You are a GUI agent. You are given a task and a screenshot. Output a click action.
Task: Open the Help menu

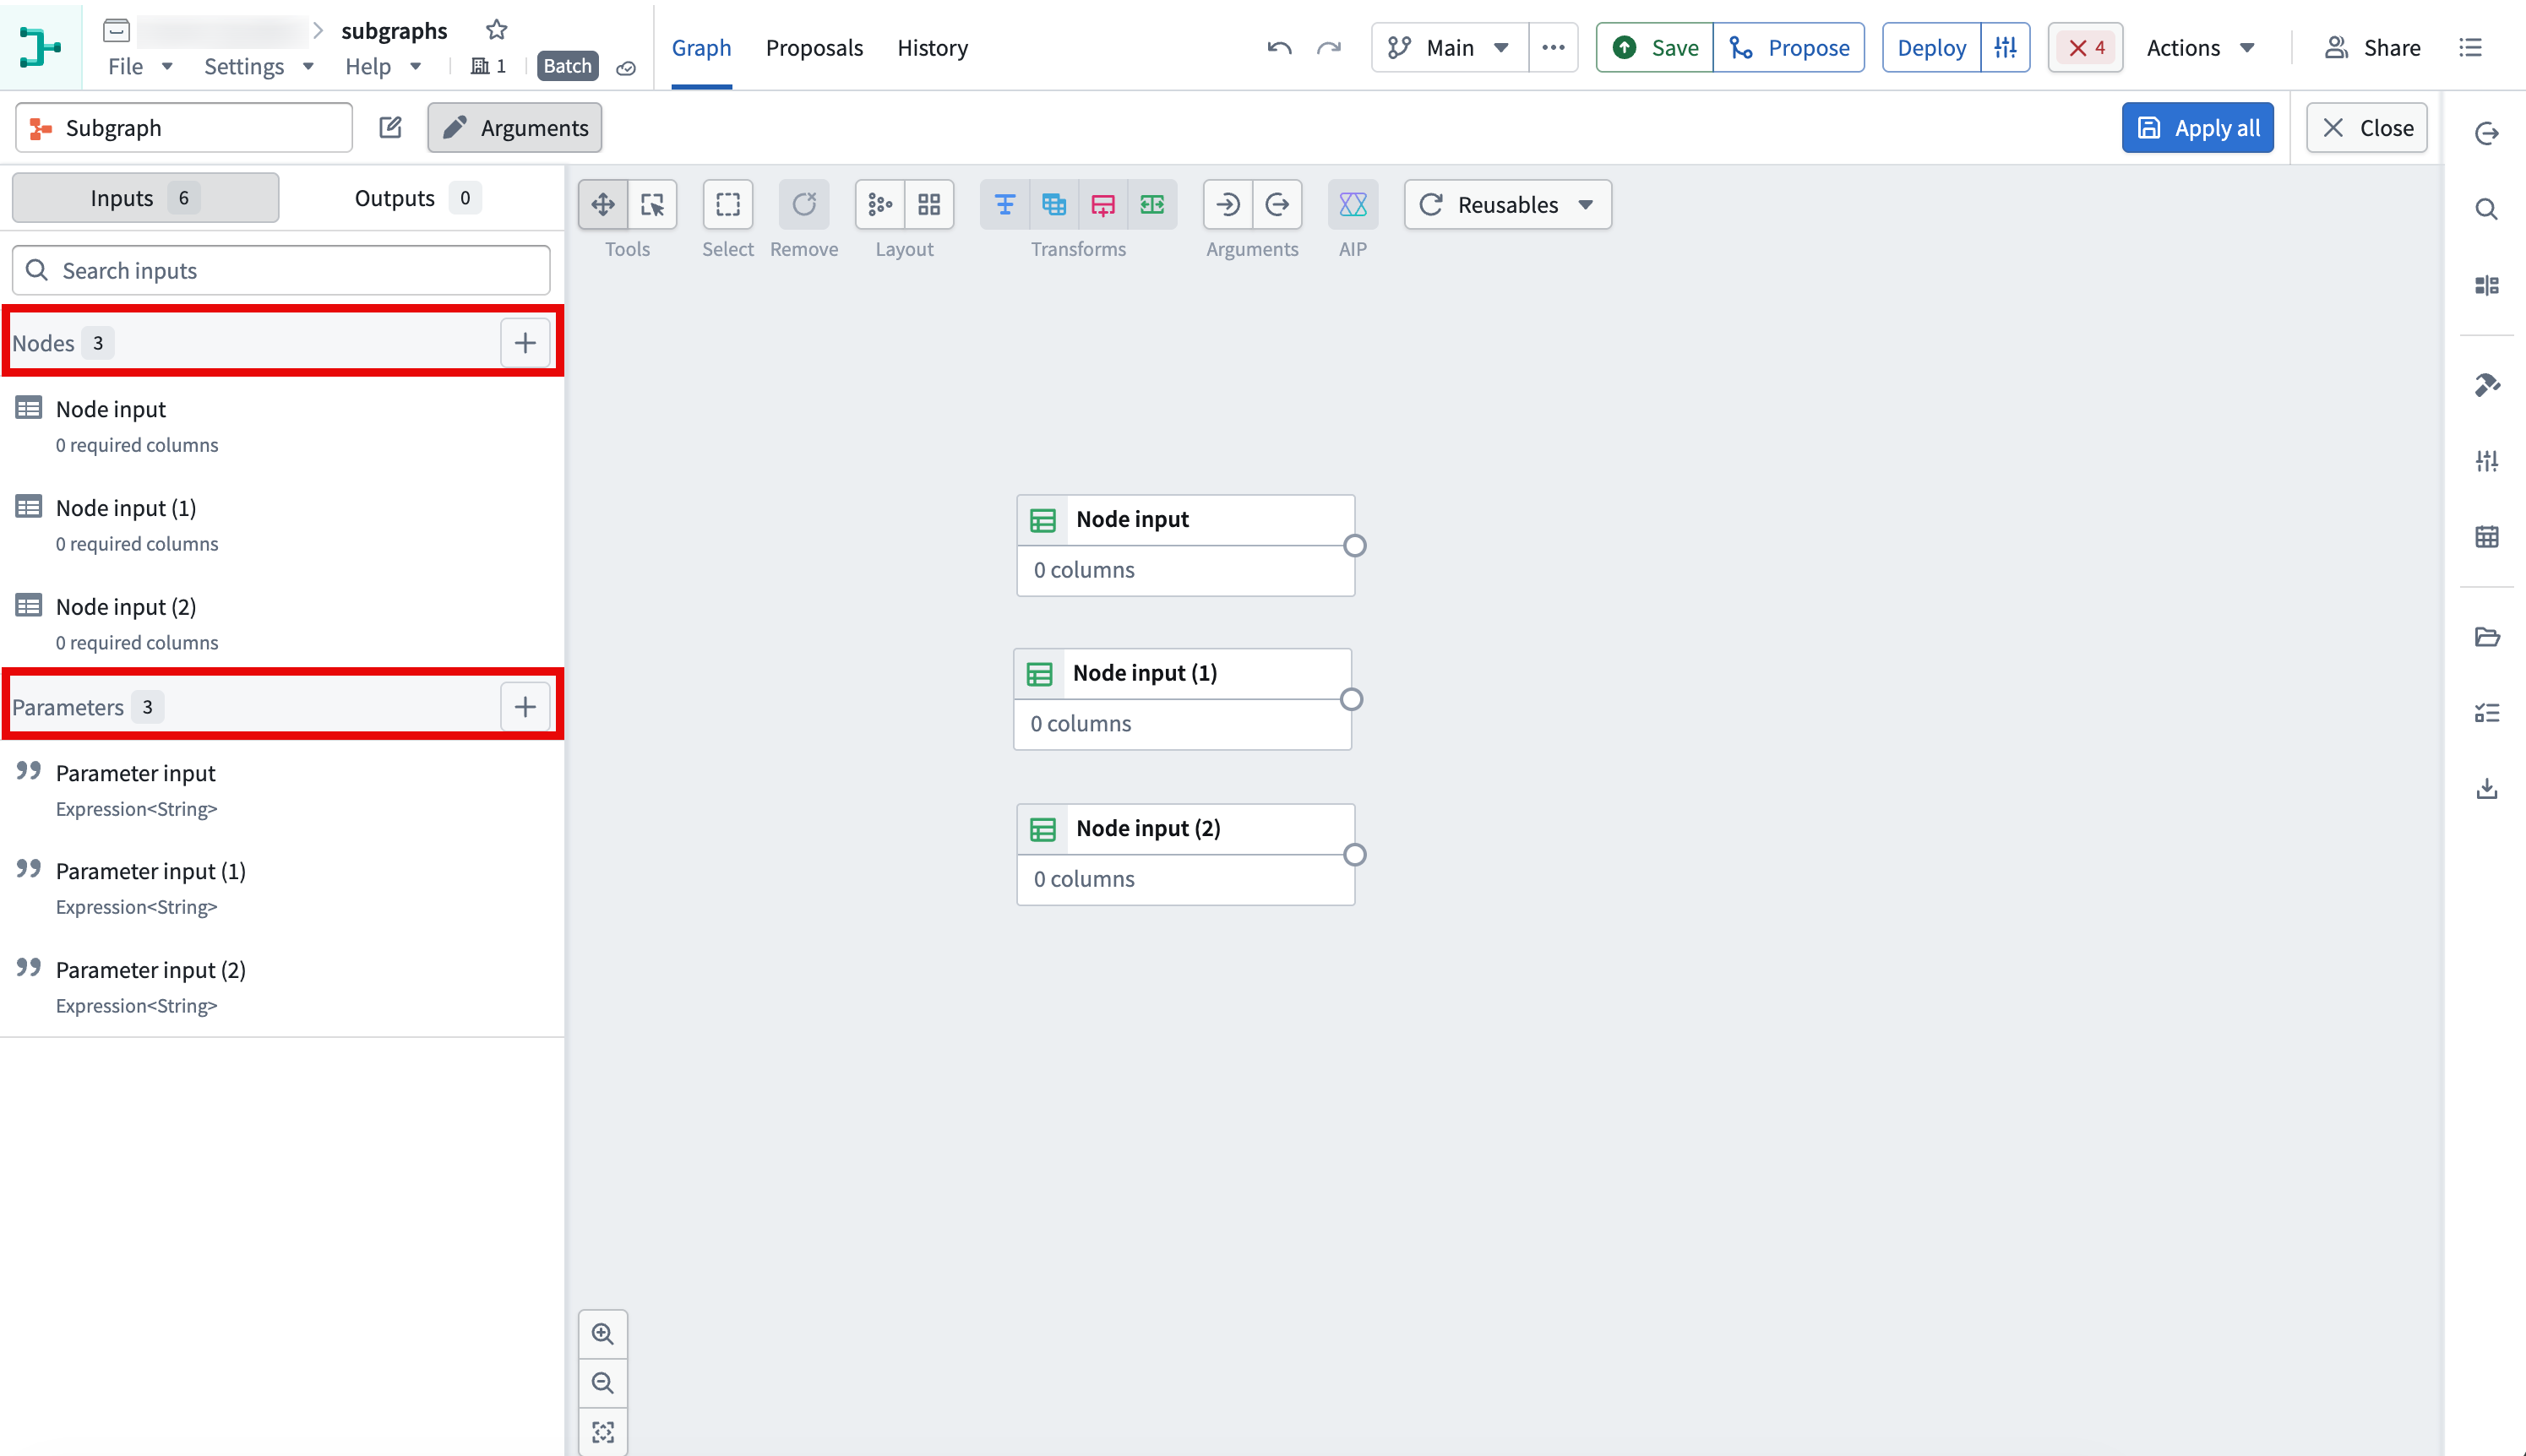click(383, 67)
